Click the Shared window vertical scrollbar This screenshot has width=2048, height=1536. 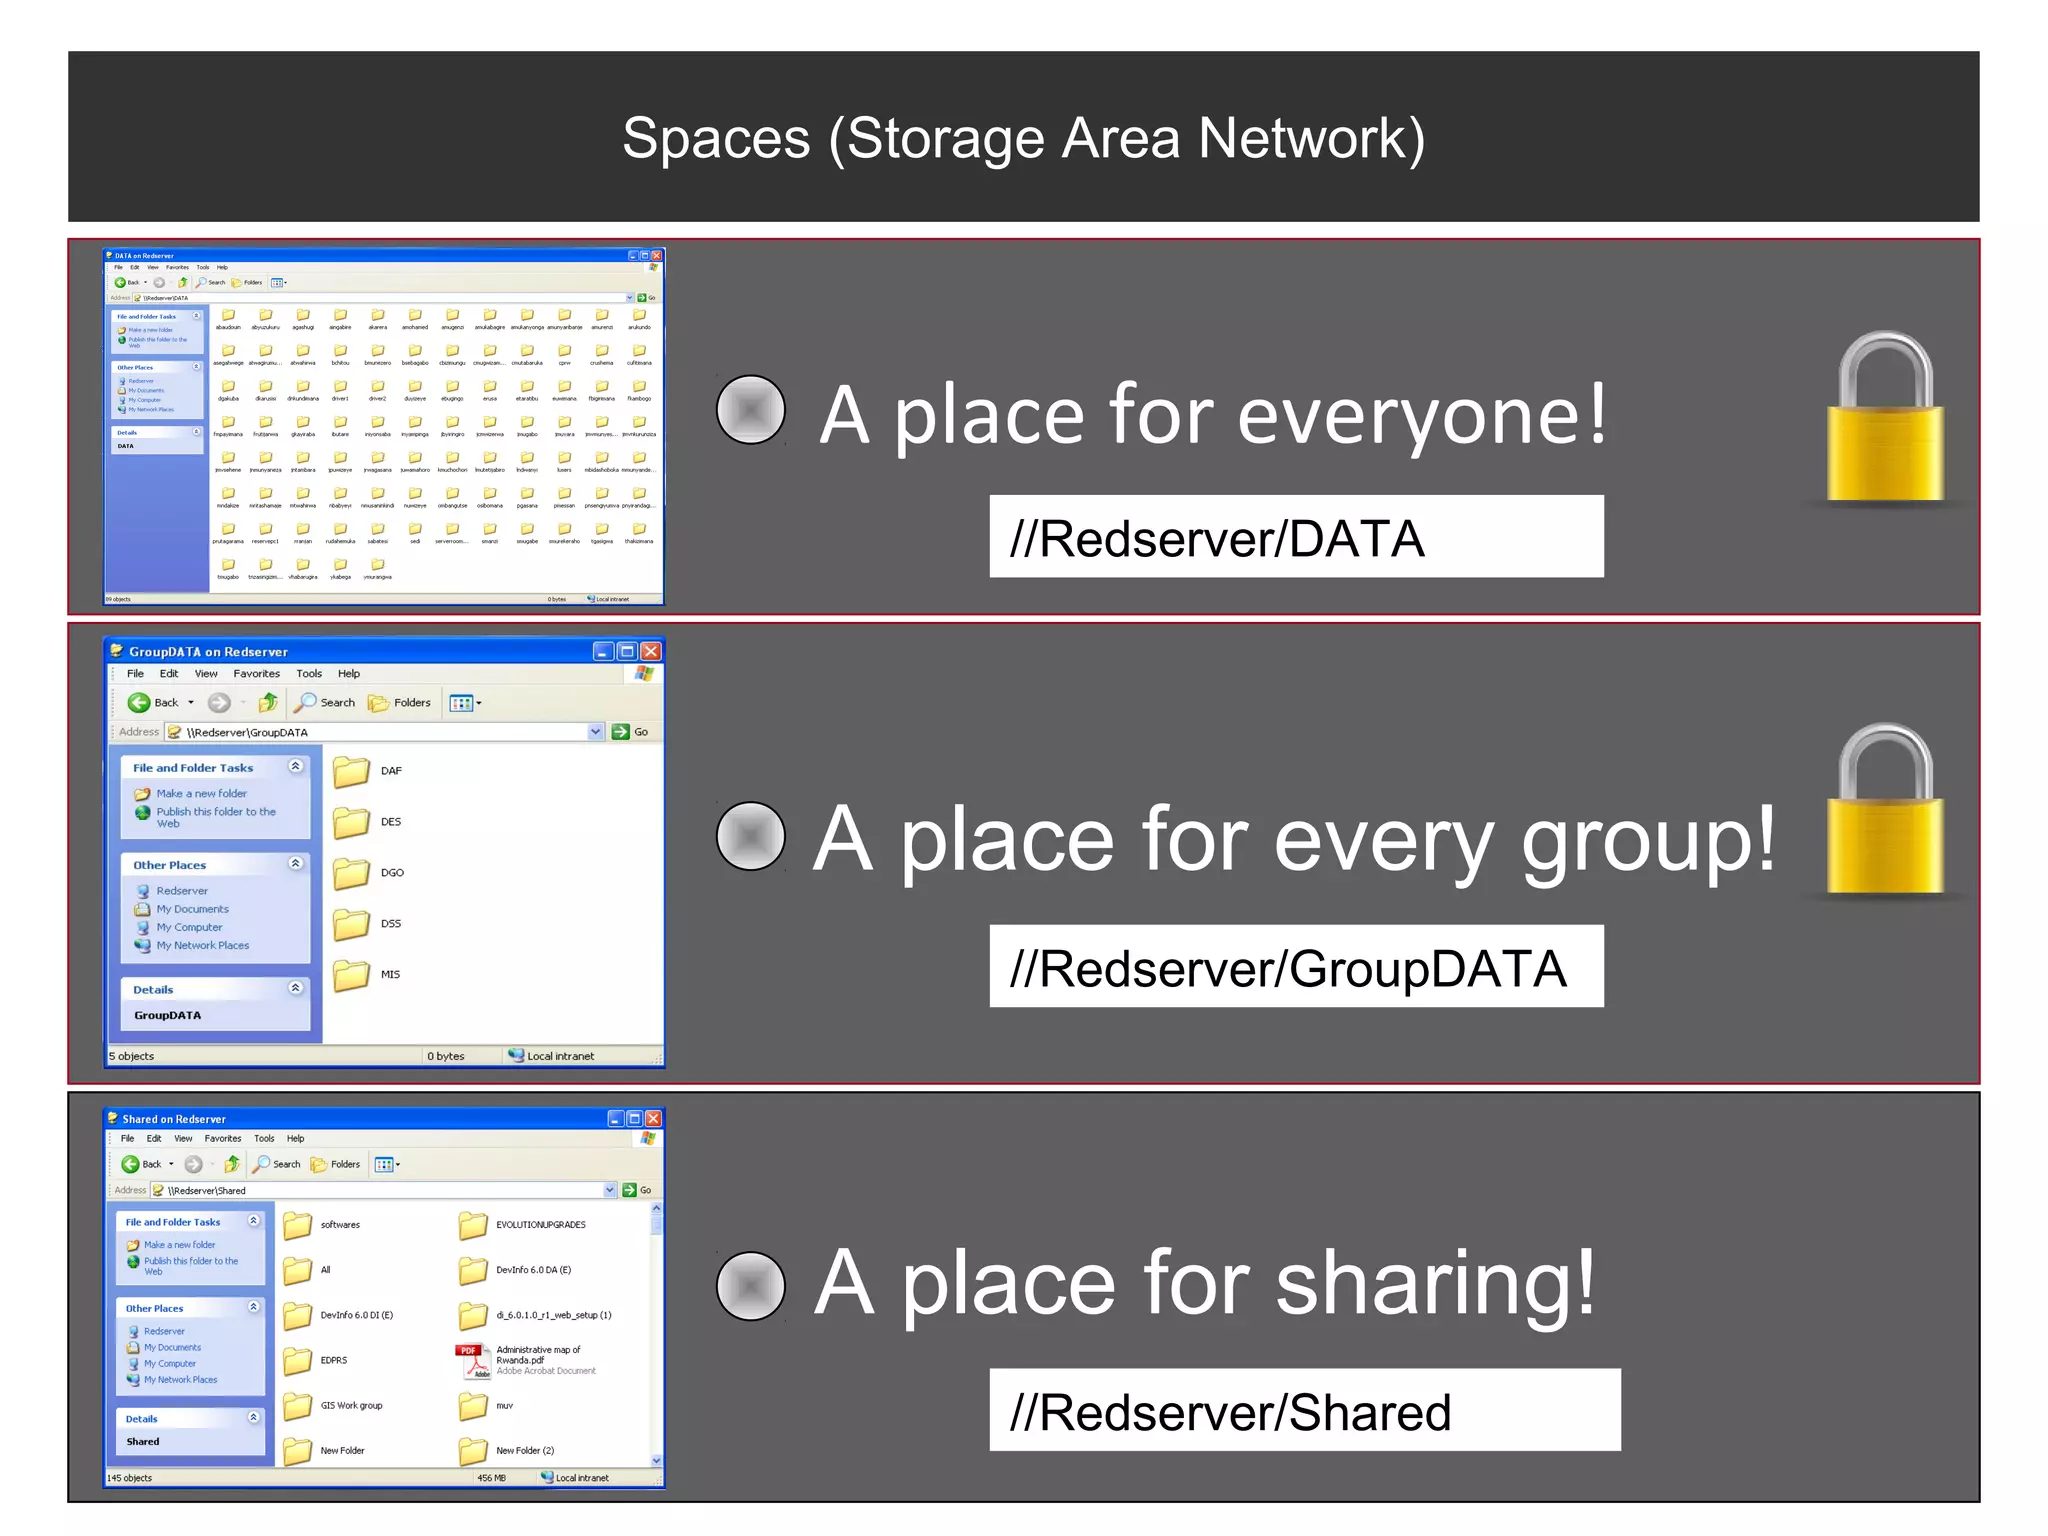(x=656, y=1330)
